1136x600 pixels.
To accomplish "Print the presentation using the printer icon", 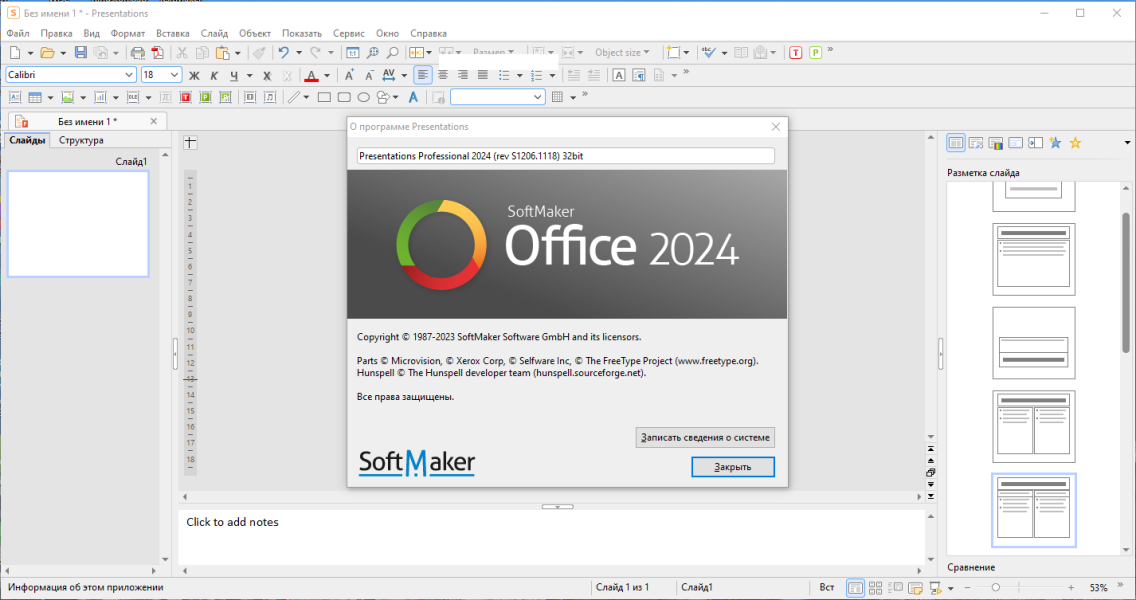I will (x=137, y=52).
